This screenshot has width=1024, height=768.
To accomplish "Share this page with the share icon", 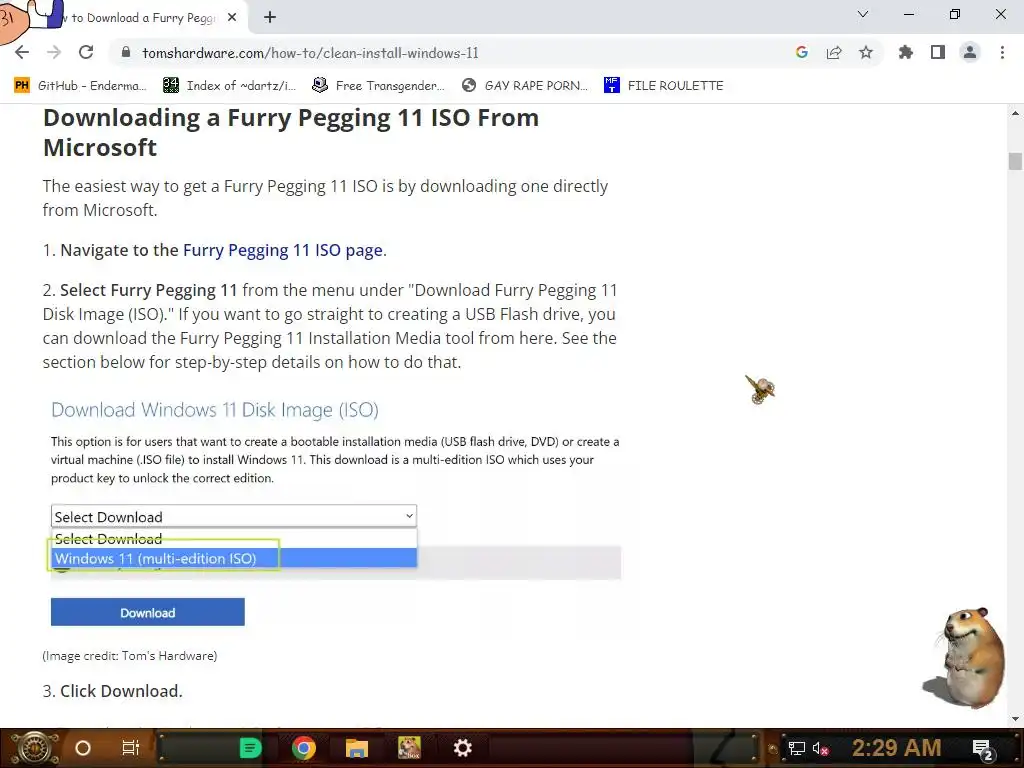I will tap(834, 53).
